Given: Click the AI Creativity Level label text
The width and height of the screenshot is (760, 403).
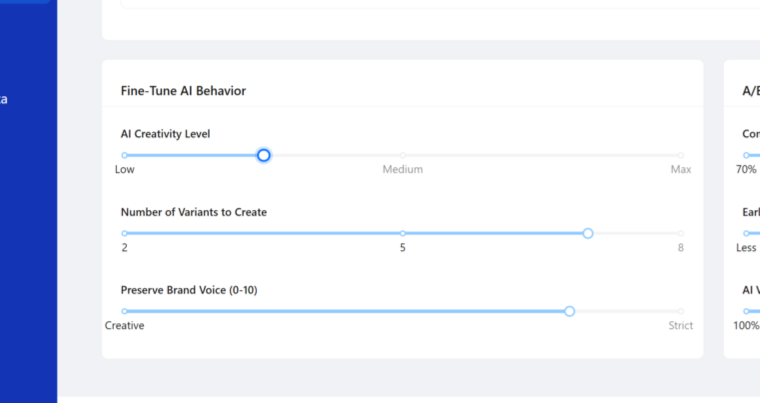Looking at the screenshot, I should [165, 134].
